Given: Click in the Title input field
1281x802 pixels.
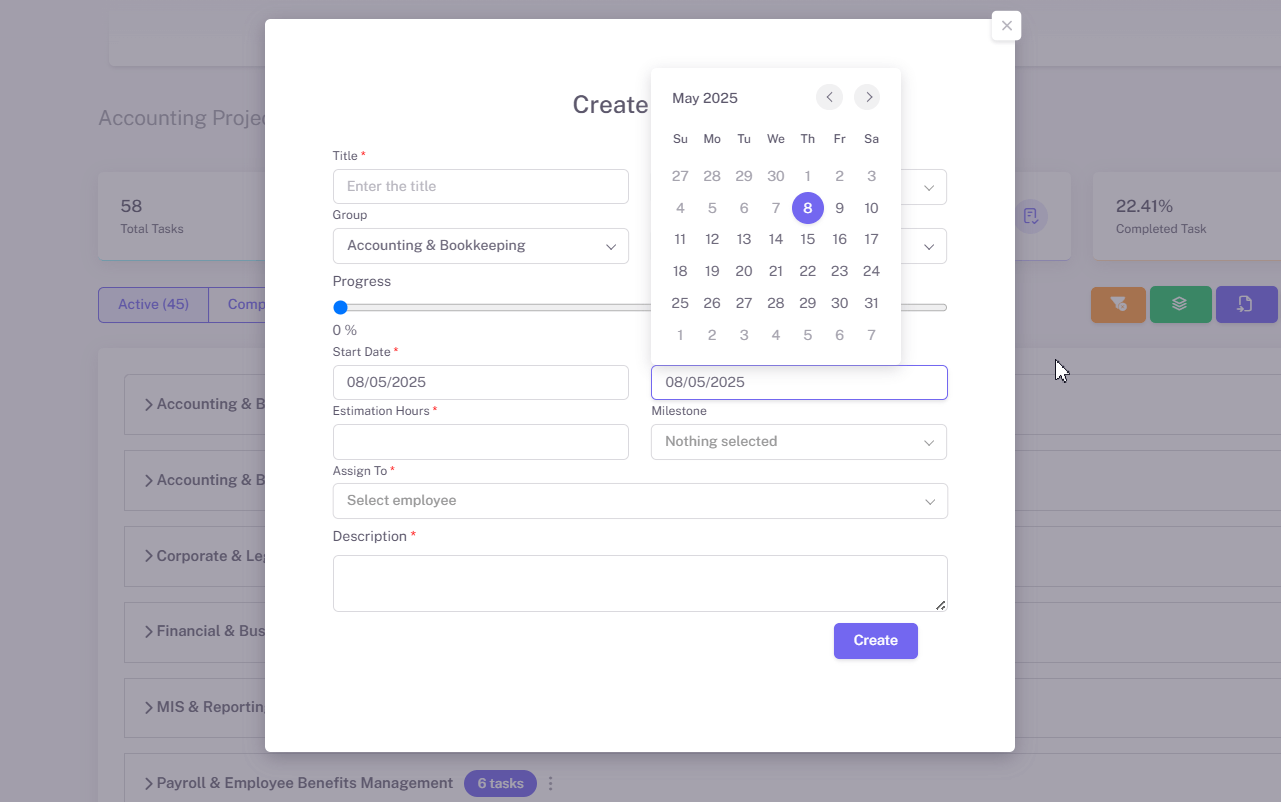Looking at the screenshot, I should 481,187.
